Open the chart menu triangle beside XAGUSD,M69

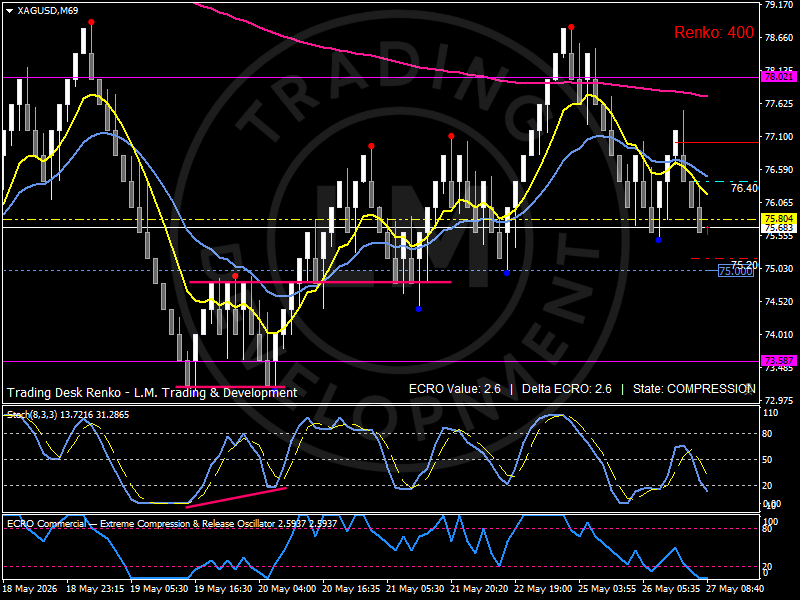[9, 11]
